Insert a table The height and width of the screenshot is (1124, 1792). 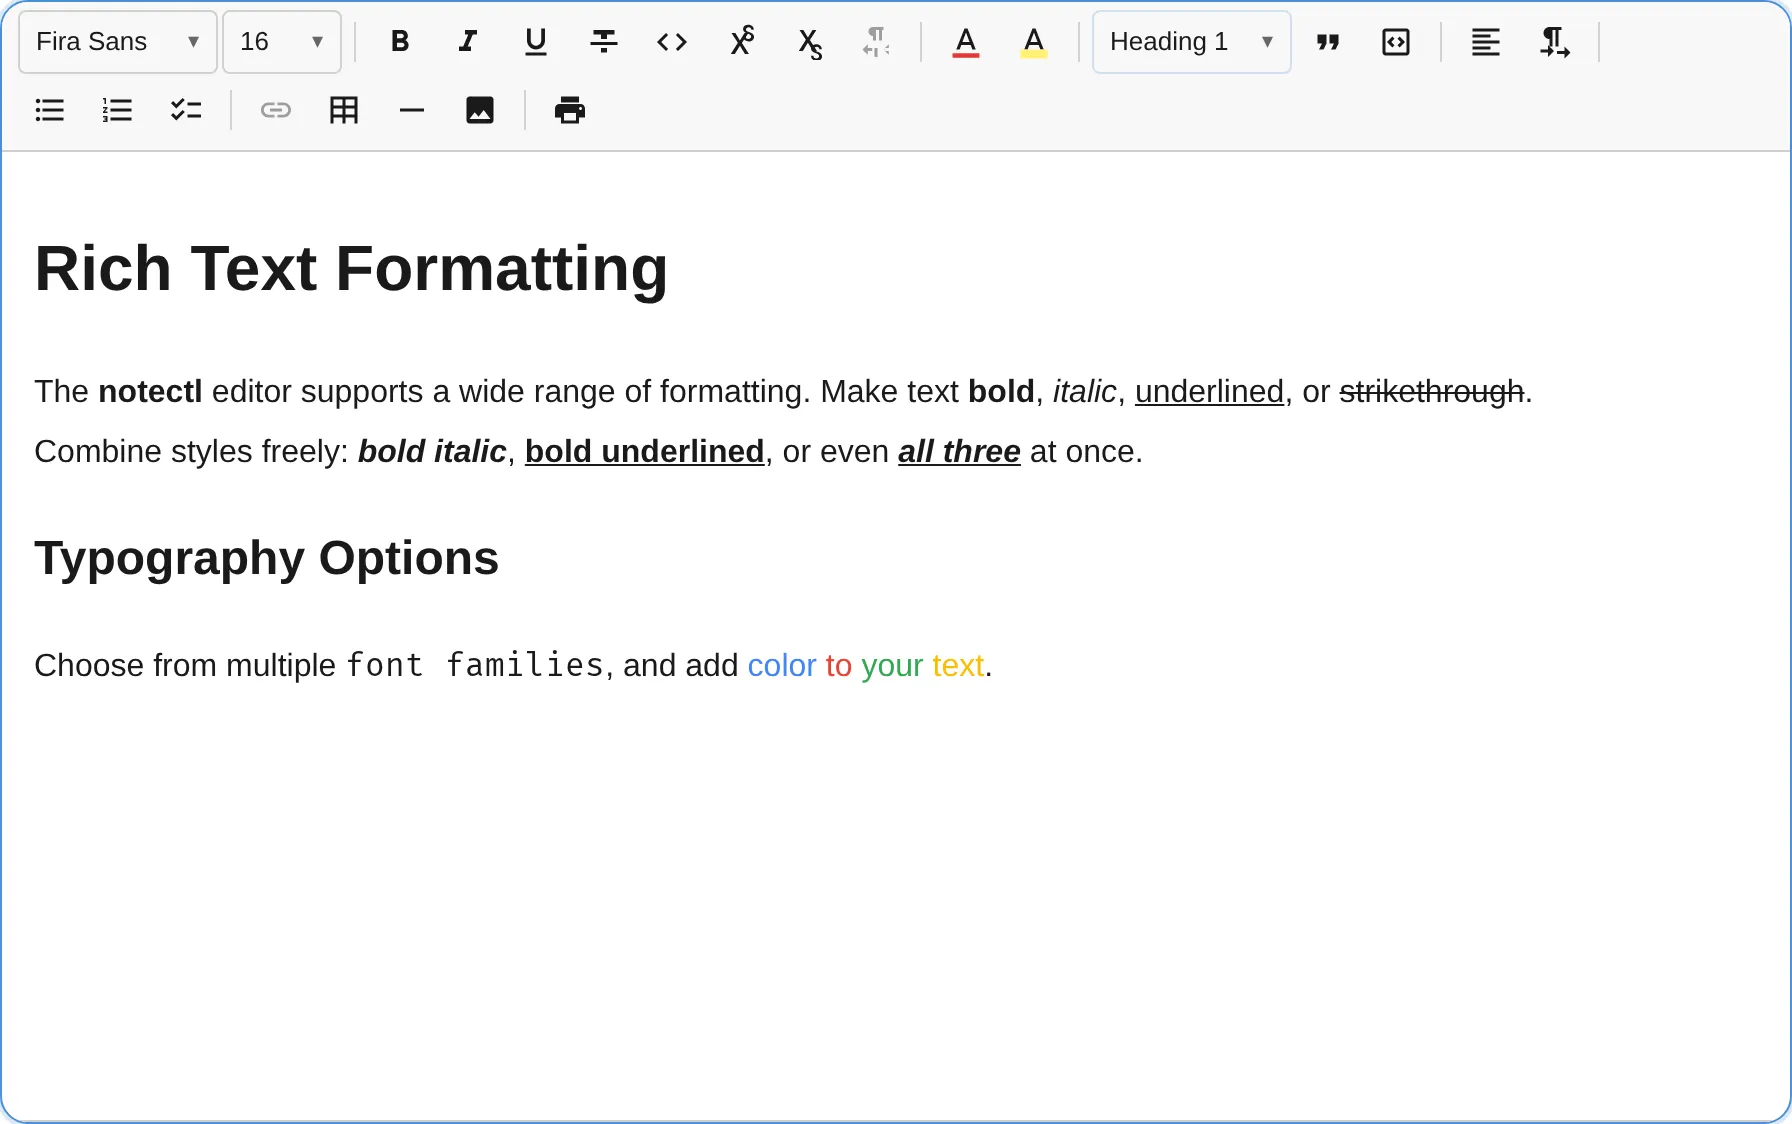[344, 110]
